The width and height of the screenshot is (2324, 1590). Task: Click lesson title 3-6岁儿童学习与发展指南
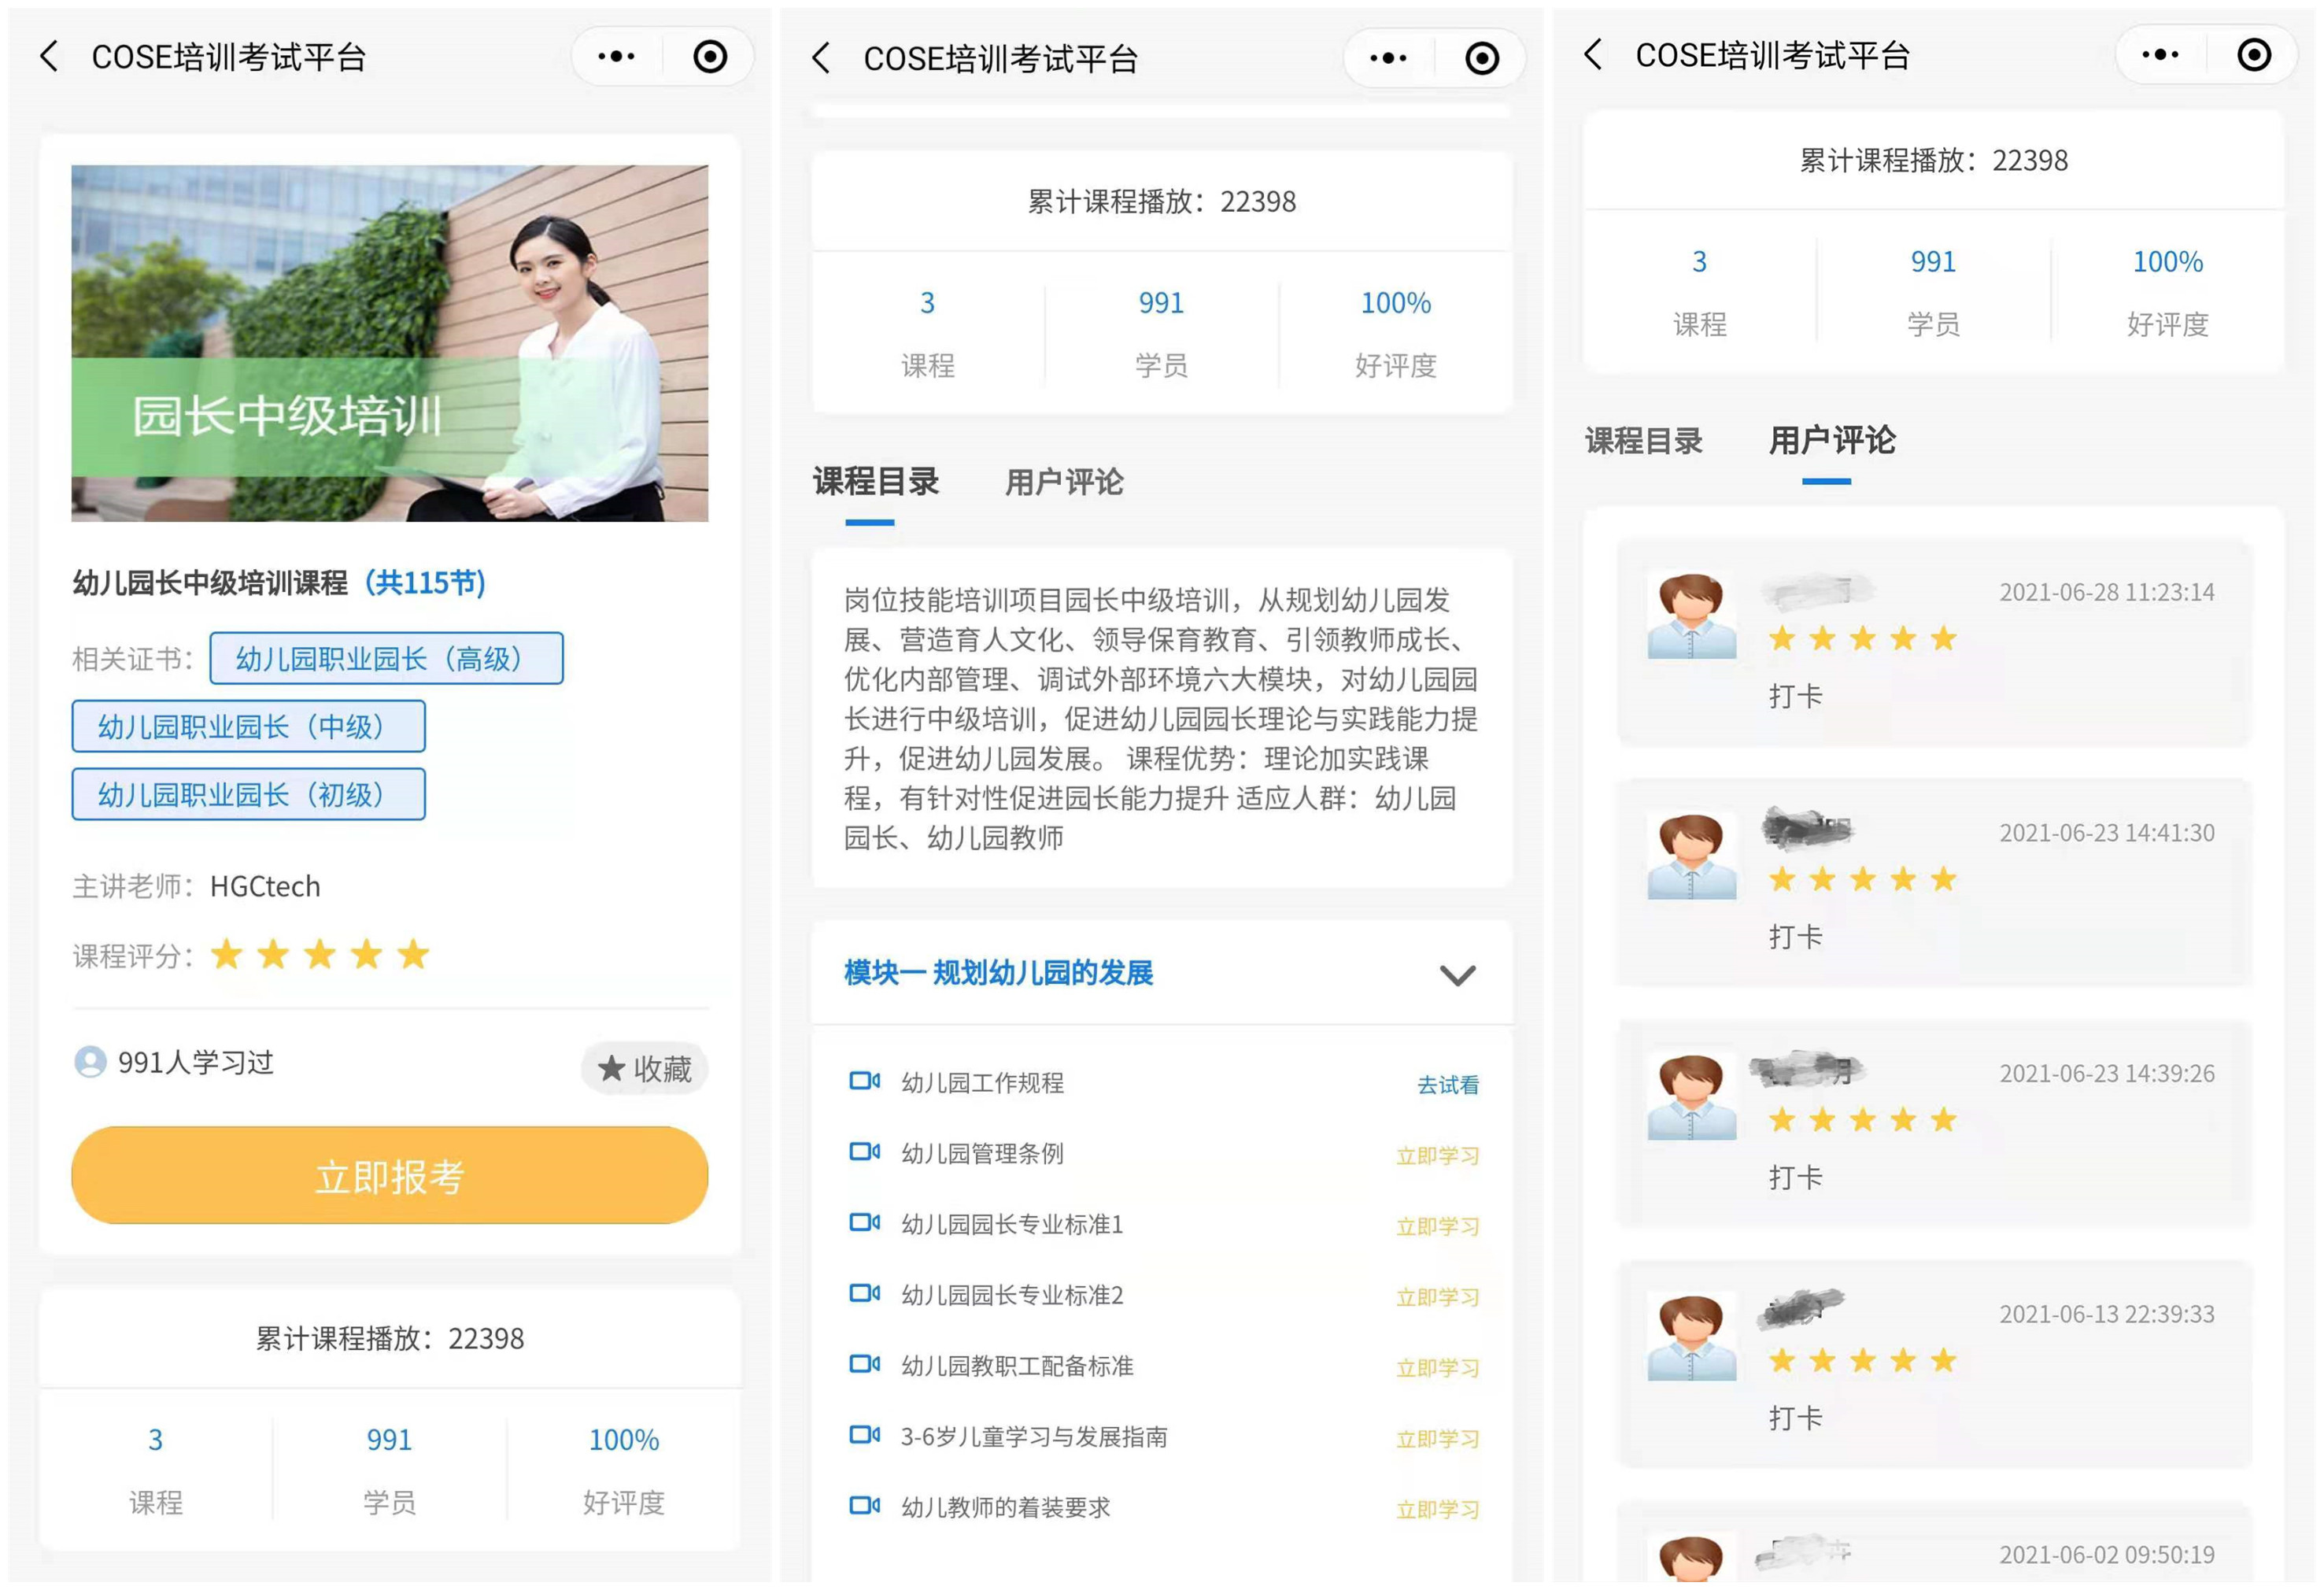tap(1034, 1436)
